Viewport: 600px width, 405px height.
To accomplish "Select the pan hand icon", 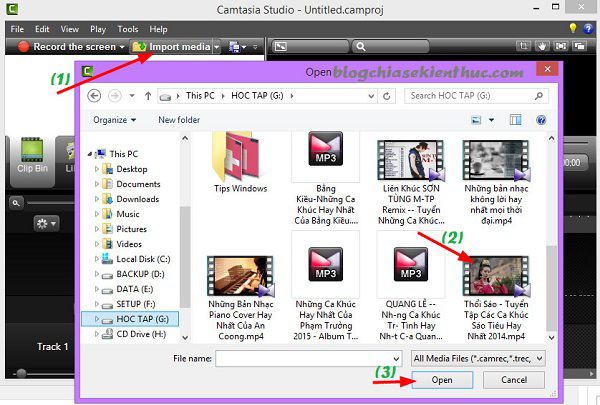I will [542, 46].
